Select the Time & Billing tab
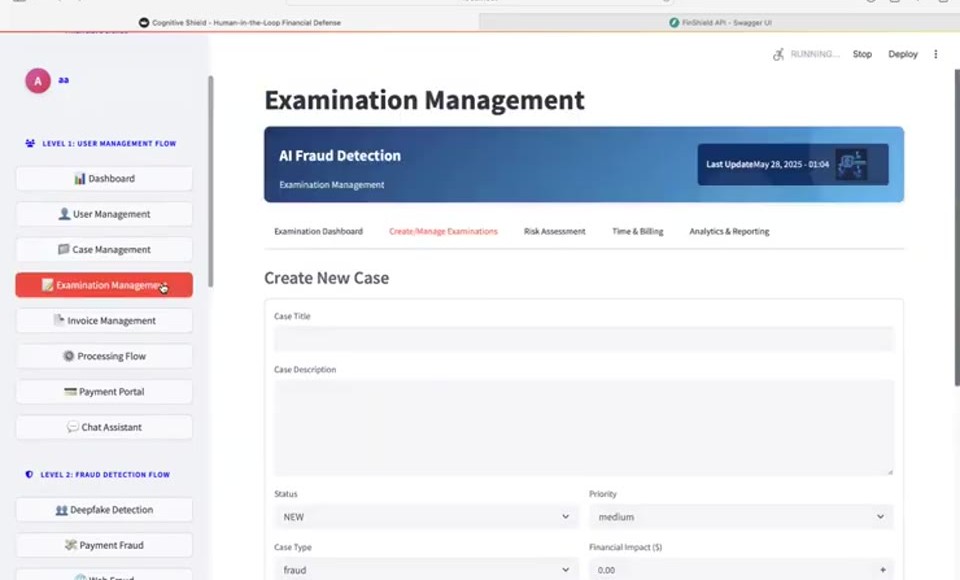The height and width of the screenshot is (580, 960). point(637,232)
